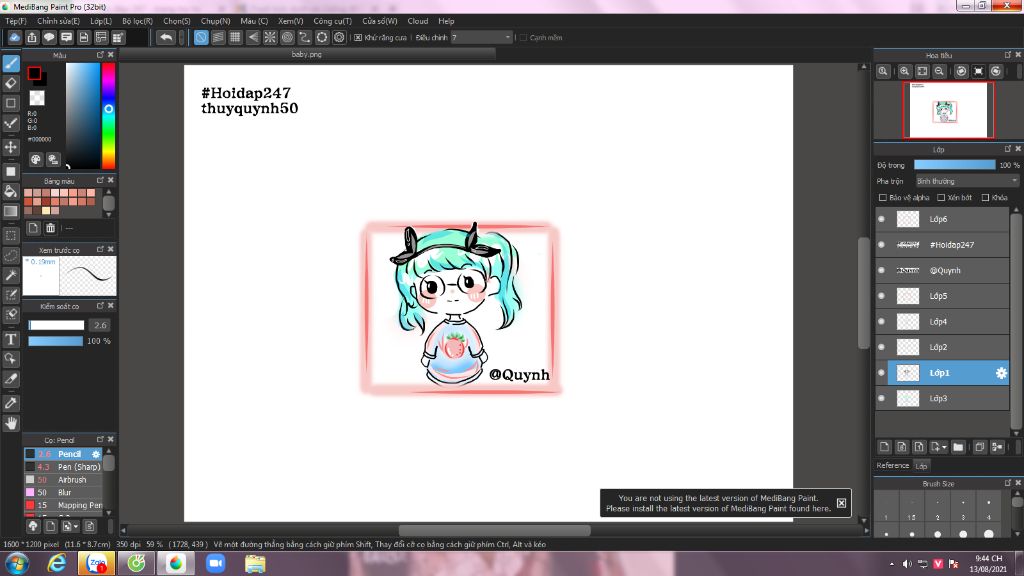Screen dimensions: 1024x576
Task: Enable the Khóa checkbox
Action: pos(985,197)
